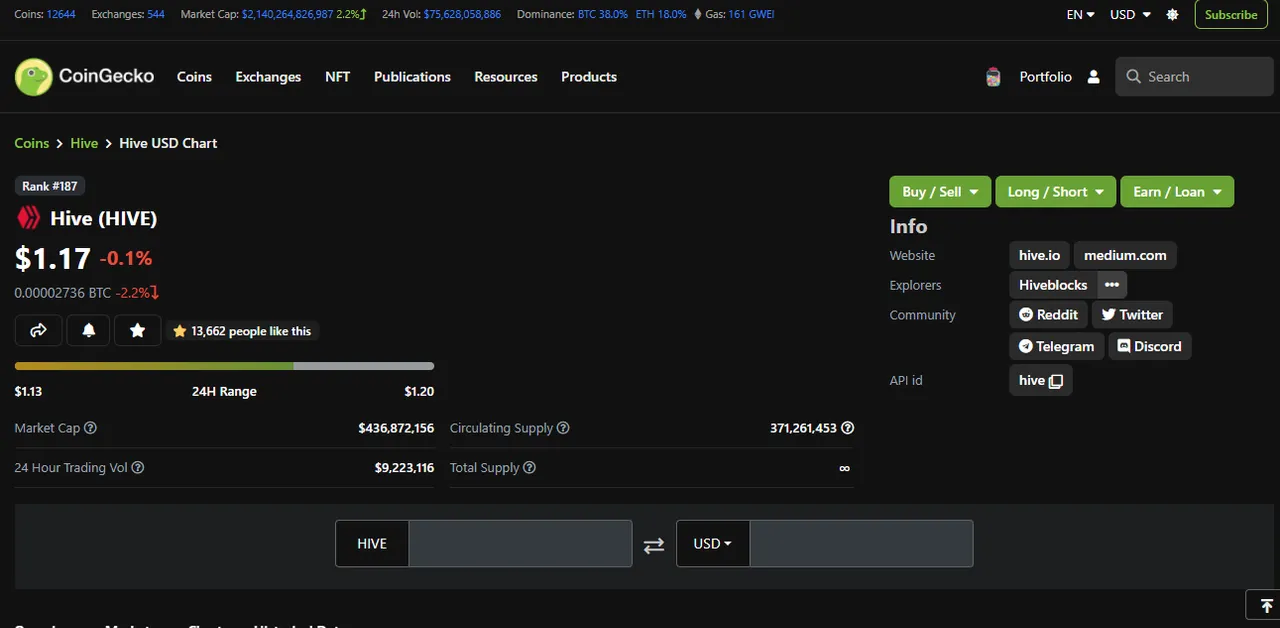Click Market Cap info question icon
Viewport: 1280px width, 628px height.
pos(90,428)
